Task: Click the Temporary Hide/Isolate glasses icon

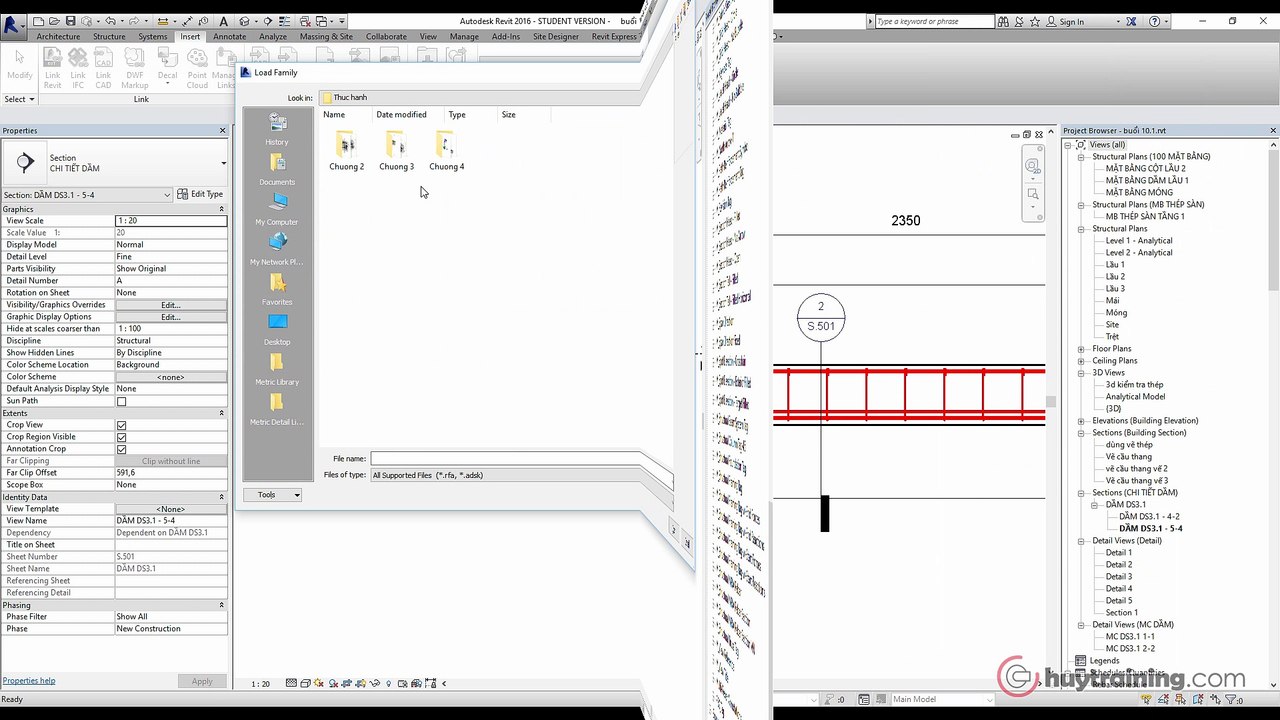Action: pyautogui.click(x=375, y=683)
